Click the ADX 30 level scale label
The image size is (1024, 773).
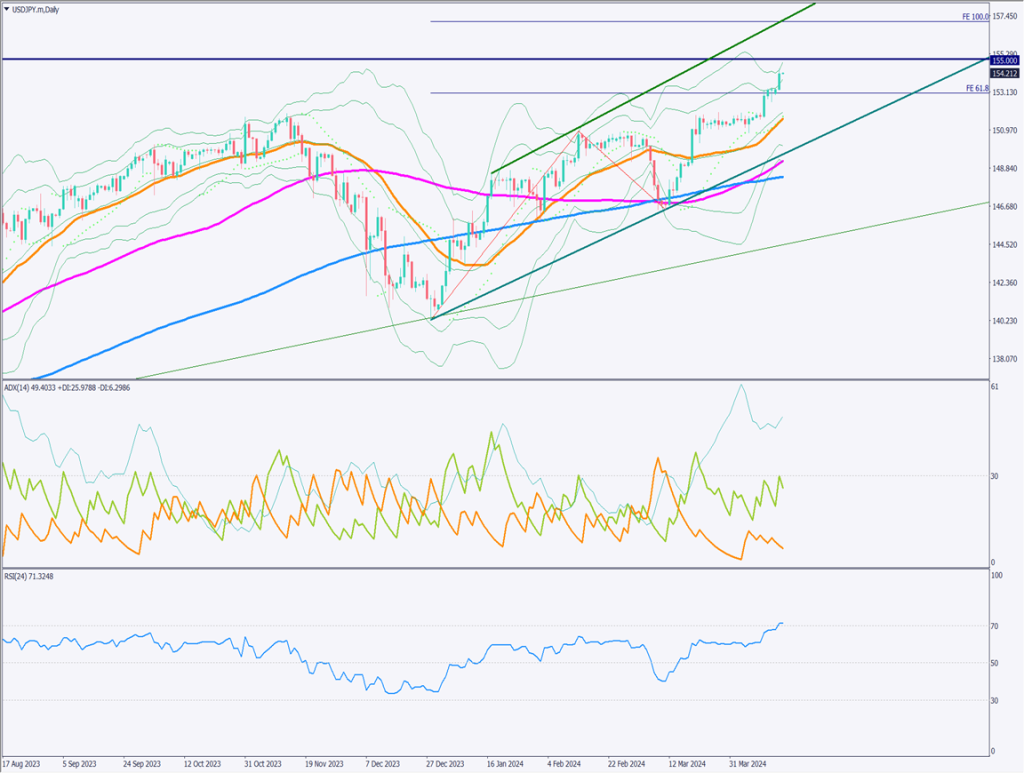996,476
